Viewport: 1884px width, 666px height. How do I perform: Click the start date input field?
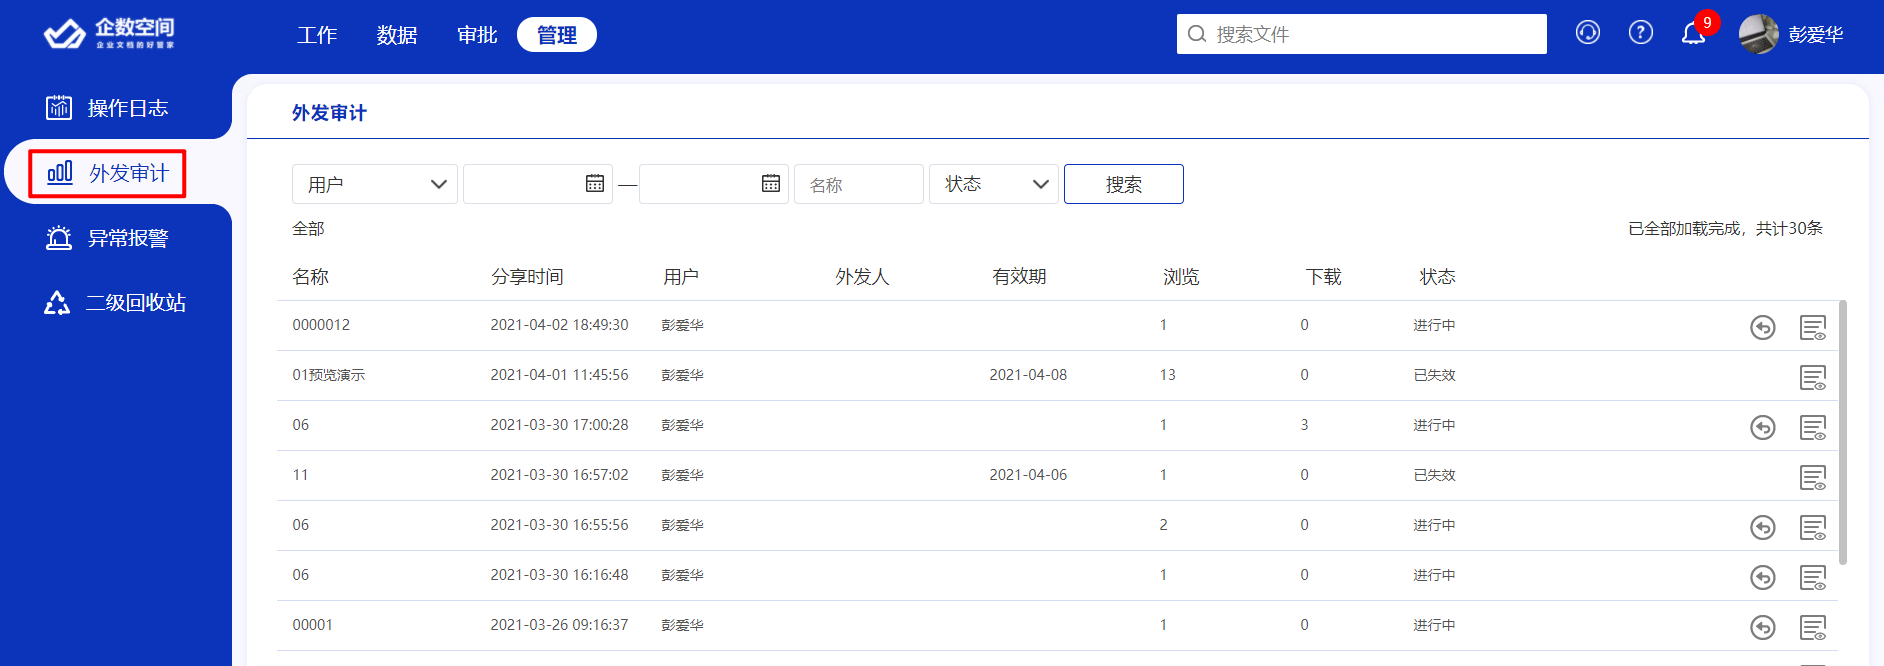[538, 184]
